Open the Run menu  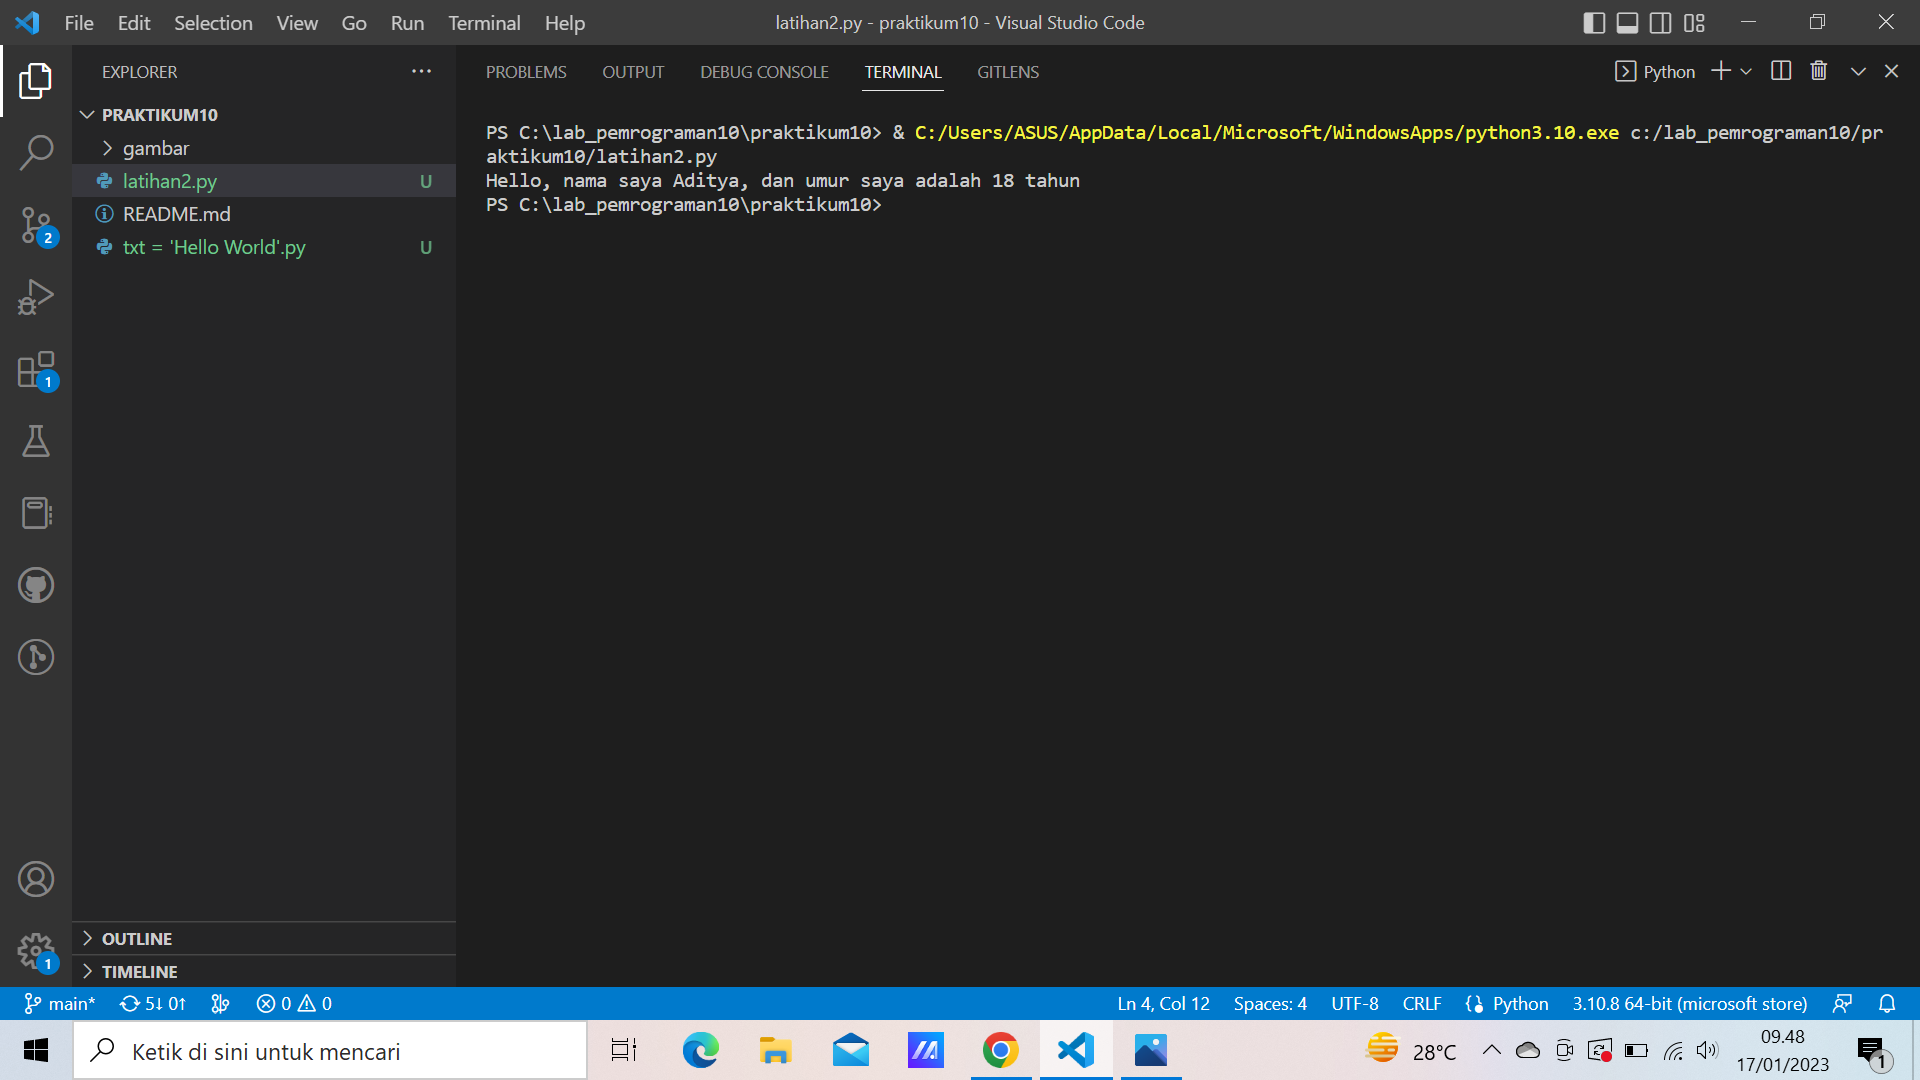click(x=406, y=22)
